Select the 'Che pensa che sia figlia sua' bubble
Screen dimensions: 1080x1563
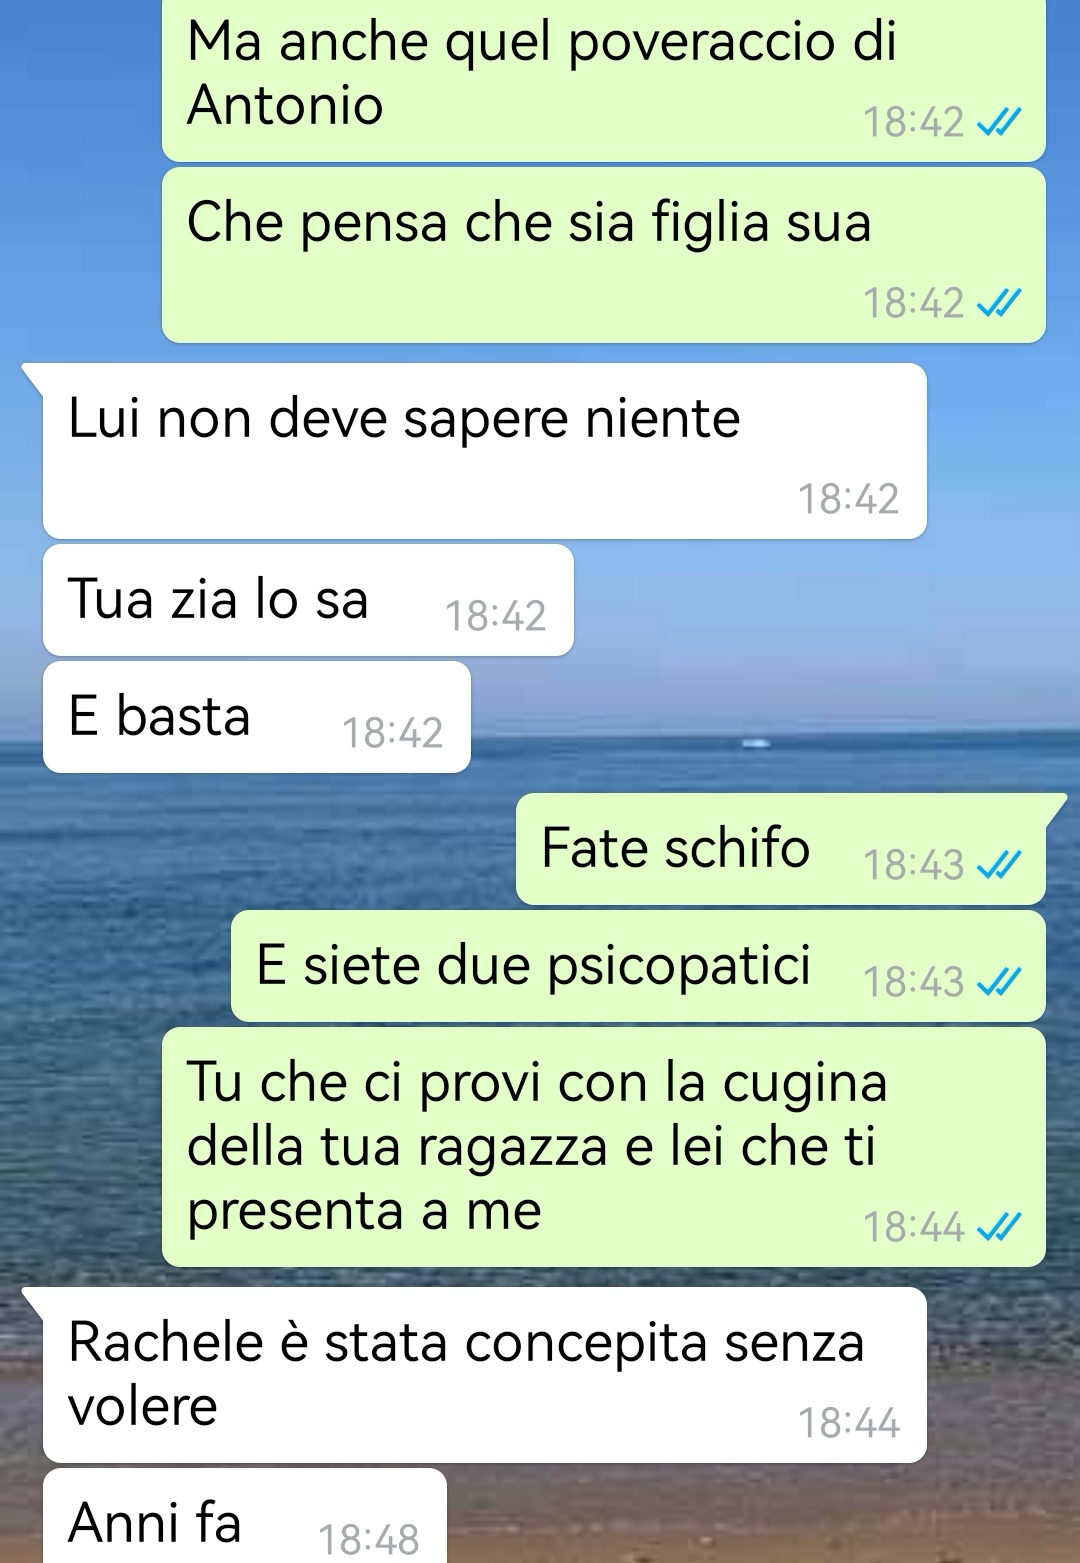pyautogui.click(x=603, y=255)
